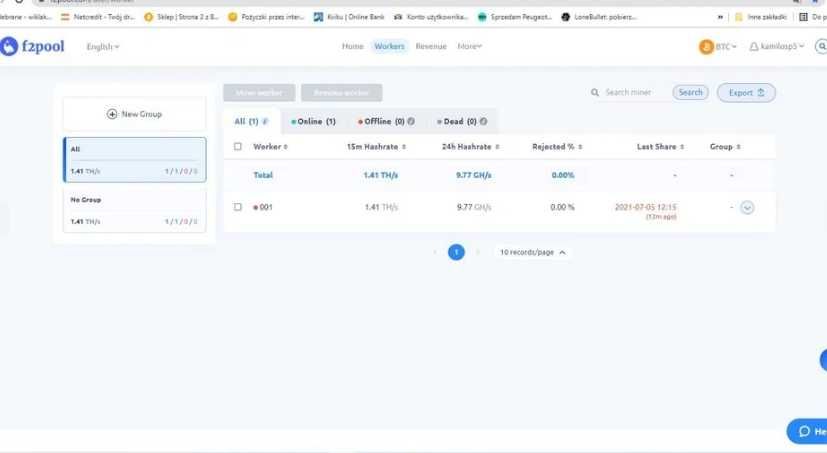Image resolution: width=827 pixels, height=453 pixels.
Task: Switch to the Dead (0) tab
Action: (x=462, y=121)
